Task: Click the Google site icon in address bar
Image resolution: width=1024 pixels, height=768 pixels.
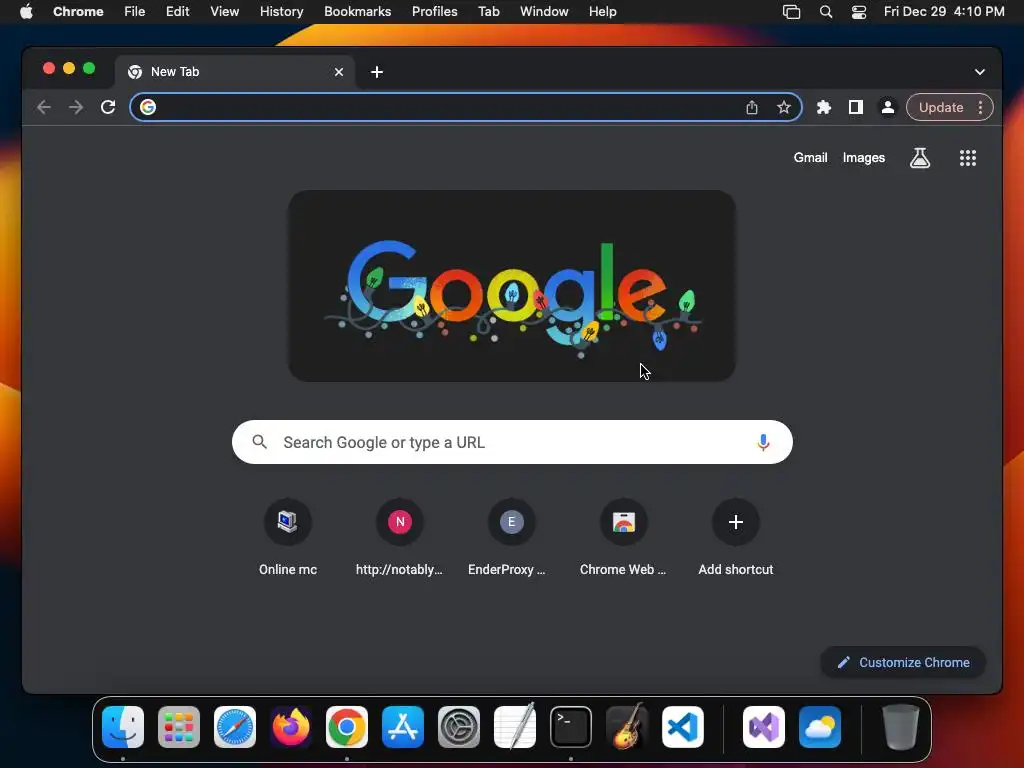Action: coord(148,107)
